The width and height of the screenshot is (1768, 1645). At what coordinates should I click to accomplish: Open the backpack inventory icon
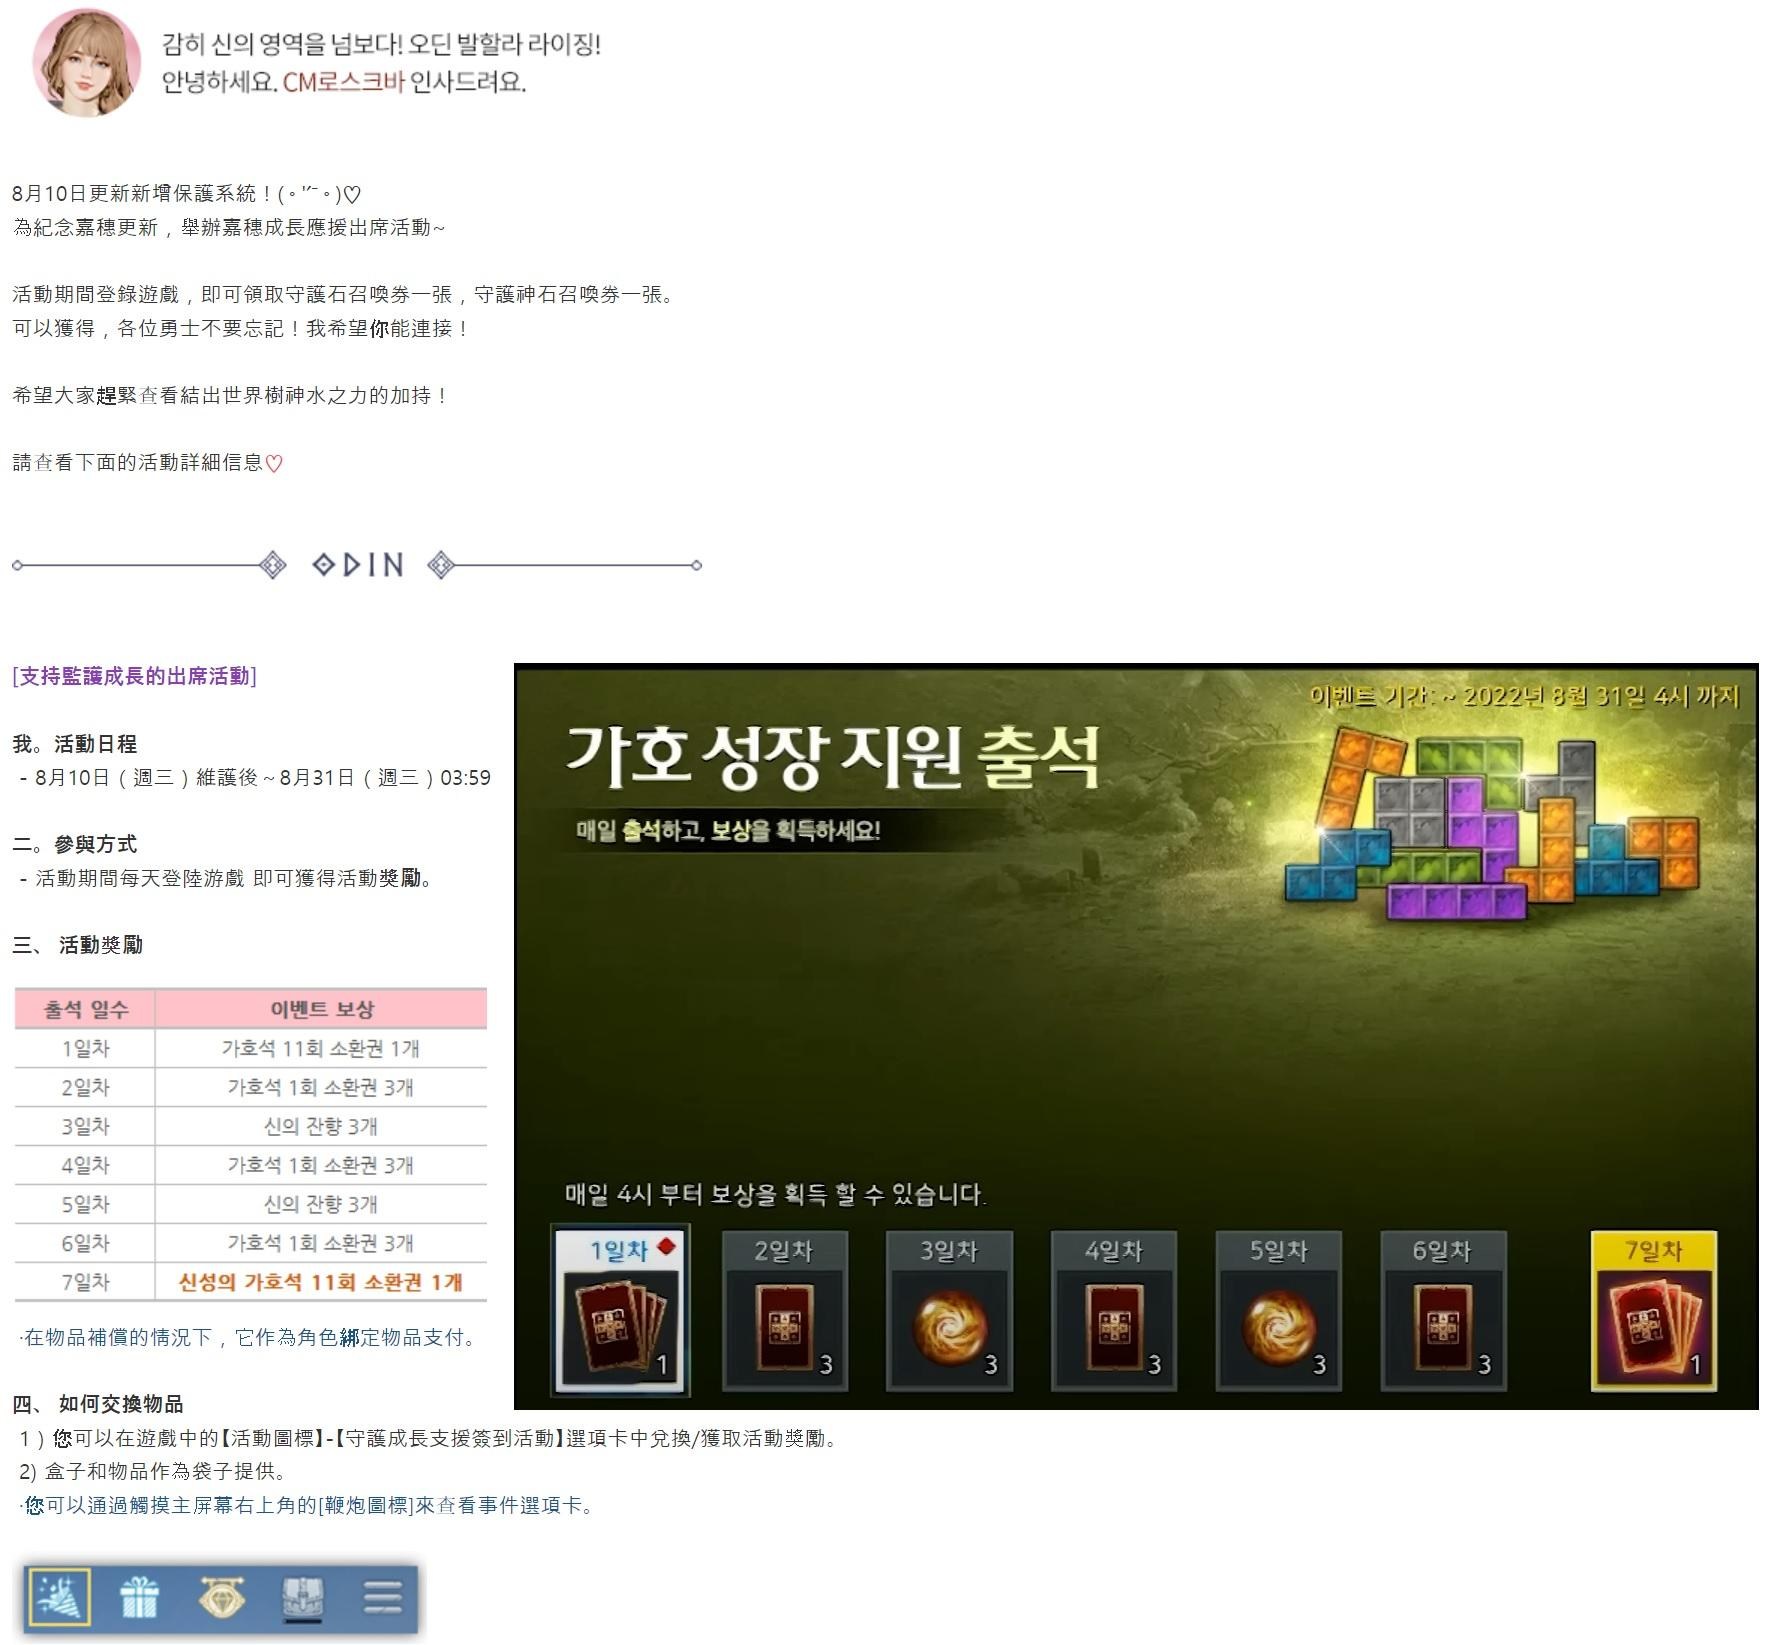tap(302, 1598)
